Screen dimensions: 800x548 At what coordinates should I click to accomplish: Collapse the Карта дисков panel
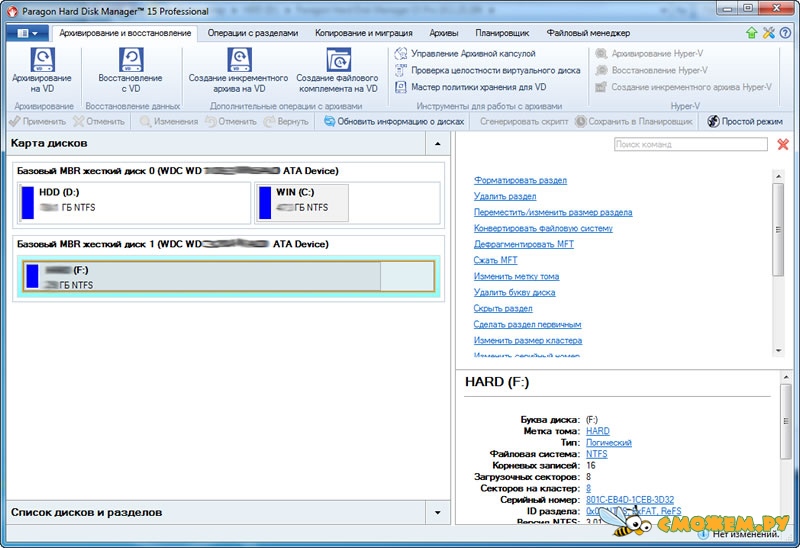[x=437, y=144]
